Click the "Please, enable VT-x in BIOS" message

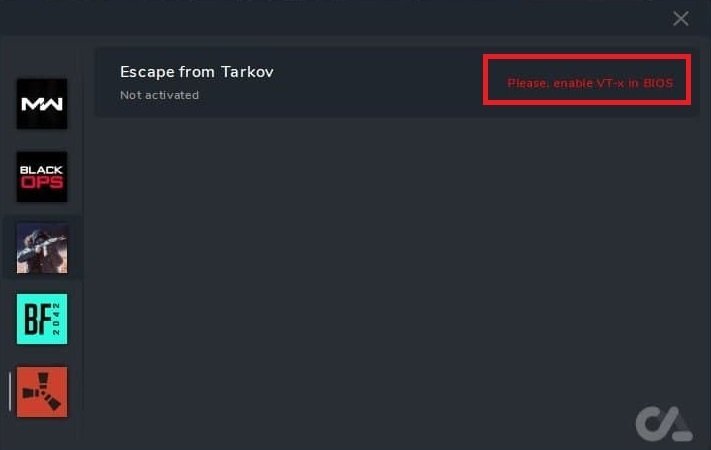(x=587, y=83)
